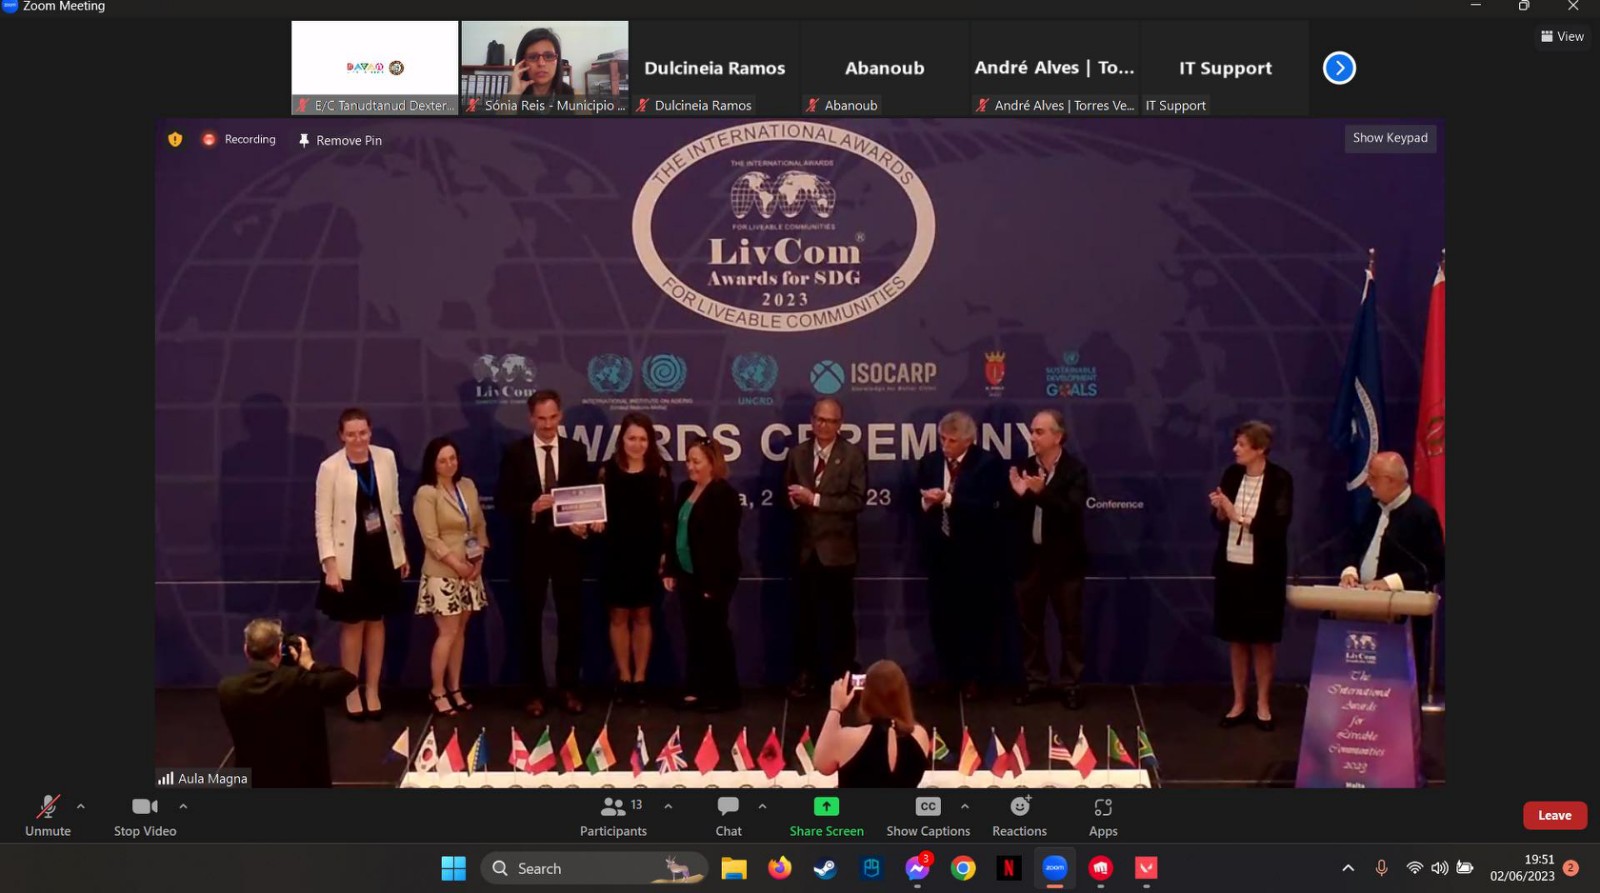Show hidden system tray icons

coord(1348,868)
